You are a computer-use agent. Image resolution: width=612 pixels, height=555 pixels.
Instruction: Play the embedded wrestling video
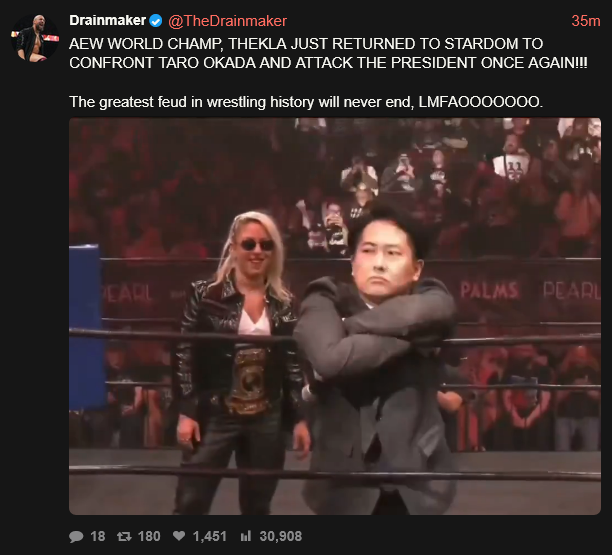tap(335, 317)
